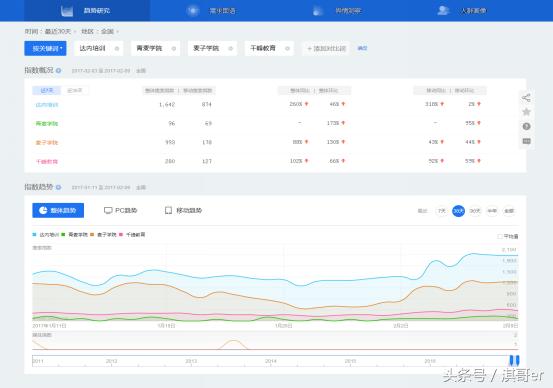553x388 pixels.
Task: Click the 2012 mark on timeline
Action: click(x=111, y=361)
